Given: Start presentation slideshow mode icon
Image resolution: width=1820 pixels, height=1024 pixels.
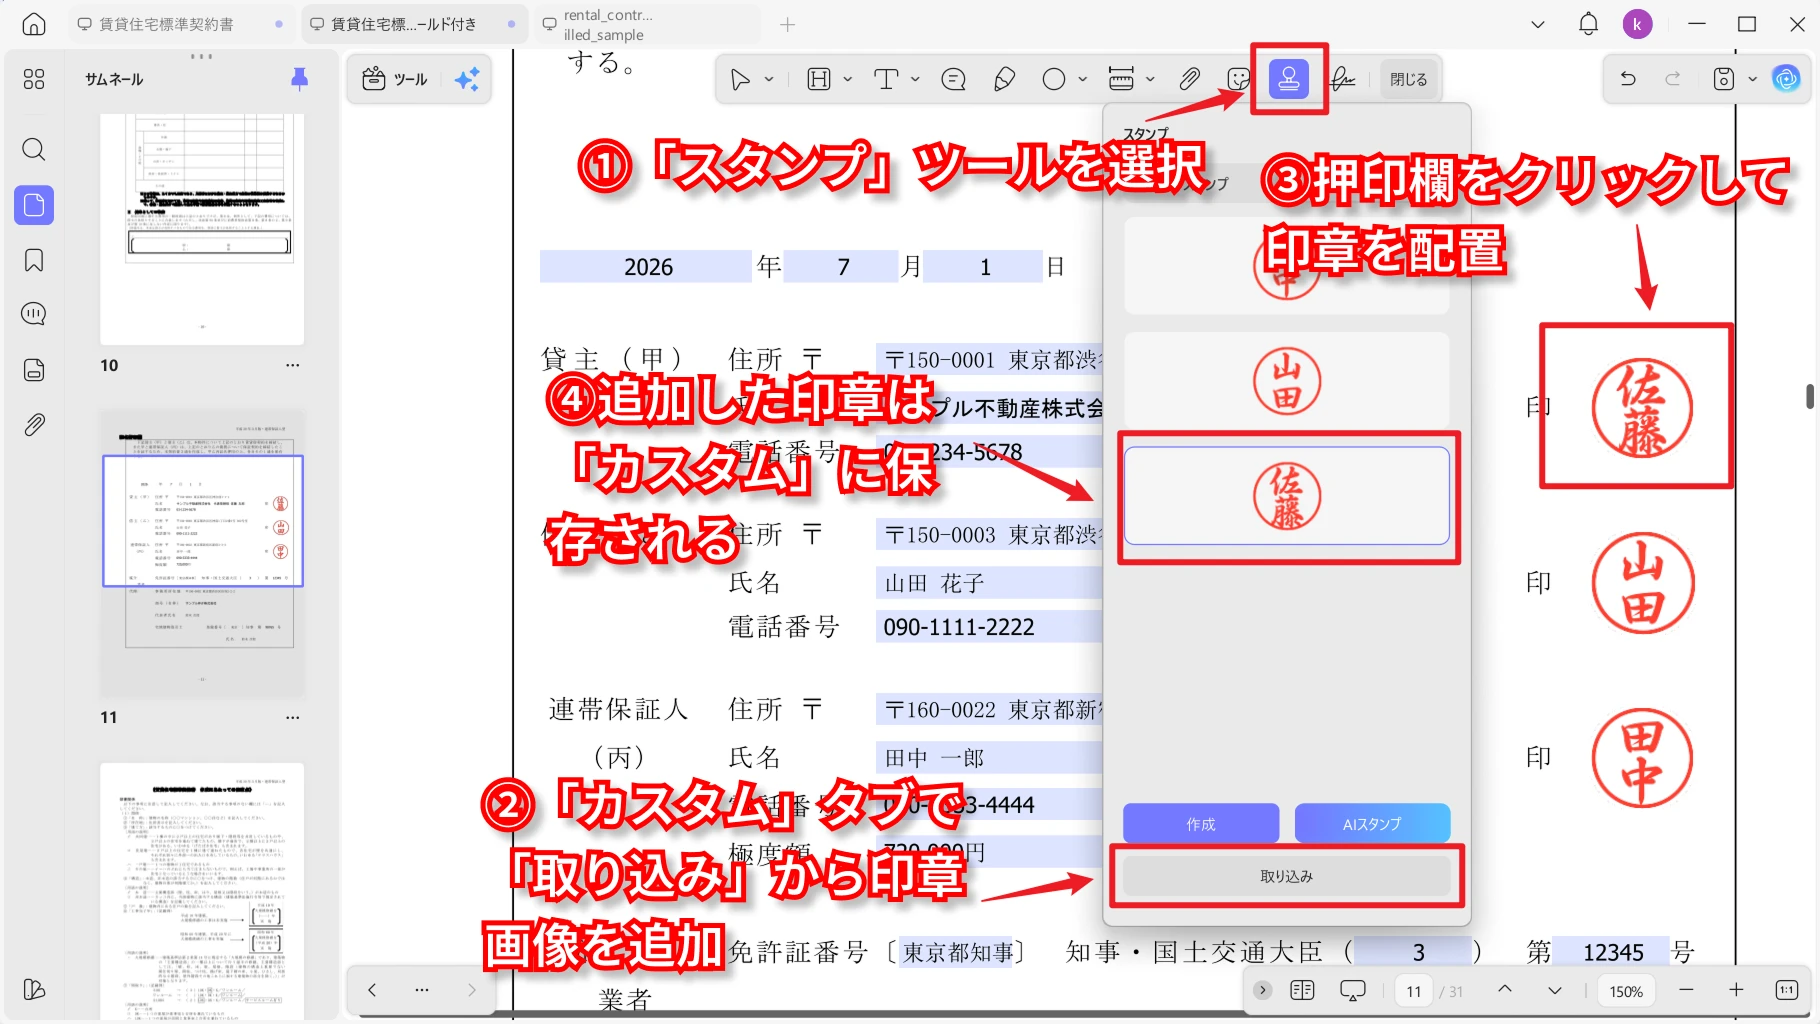Looking at the screenshot, I should coord(1353,990).
